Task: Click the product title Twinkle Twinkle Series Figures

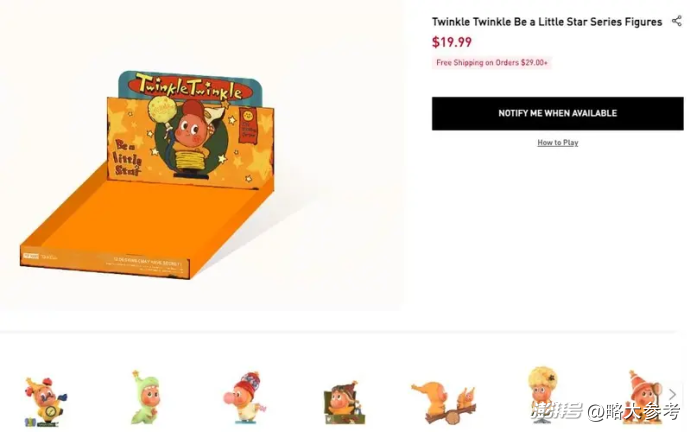Action: click(547, 22)
